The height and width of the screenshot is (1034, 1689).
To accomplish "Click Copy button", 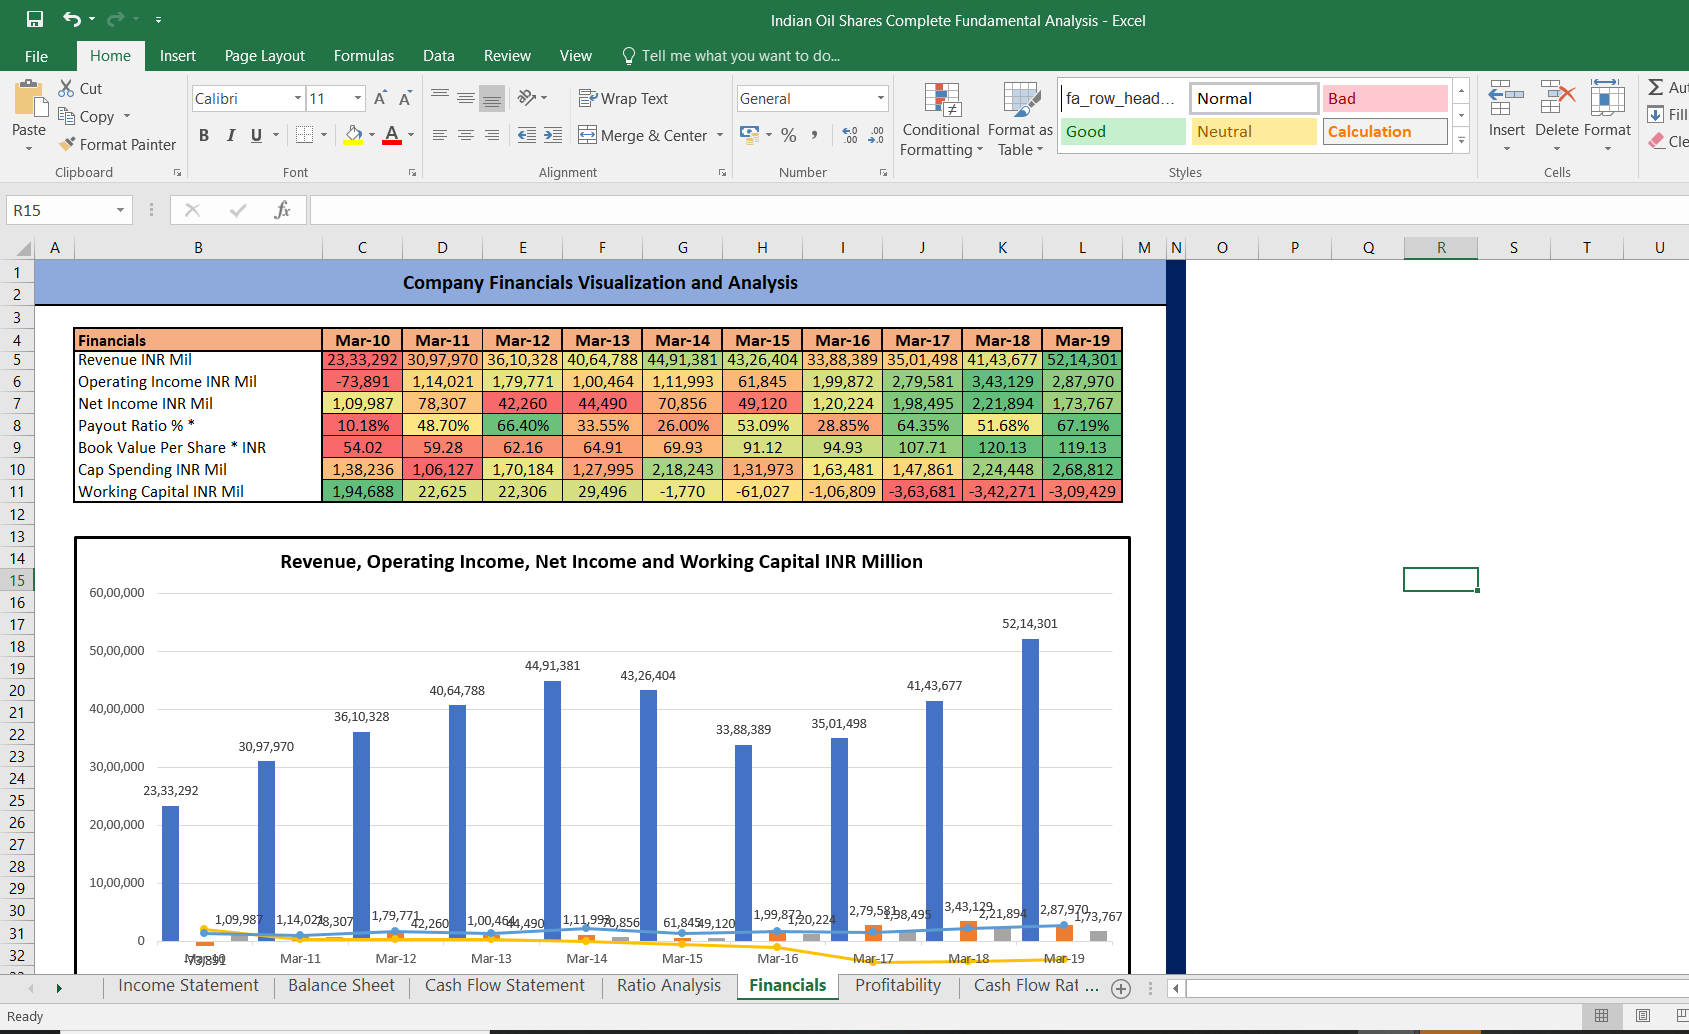I will coord(86,116).
